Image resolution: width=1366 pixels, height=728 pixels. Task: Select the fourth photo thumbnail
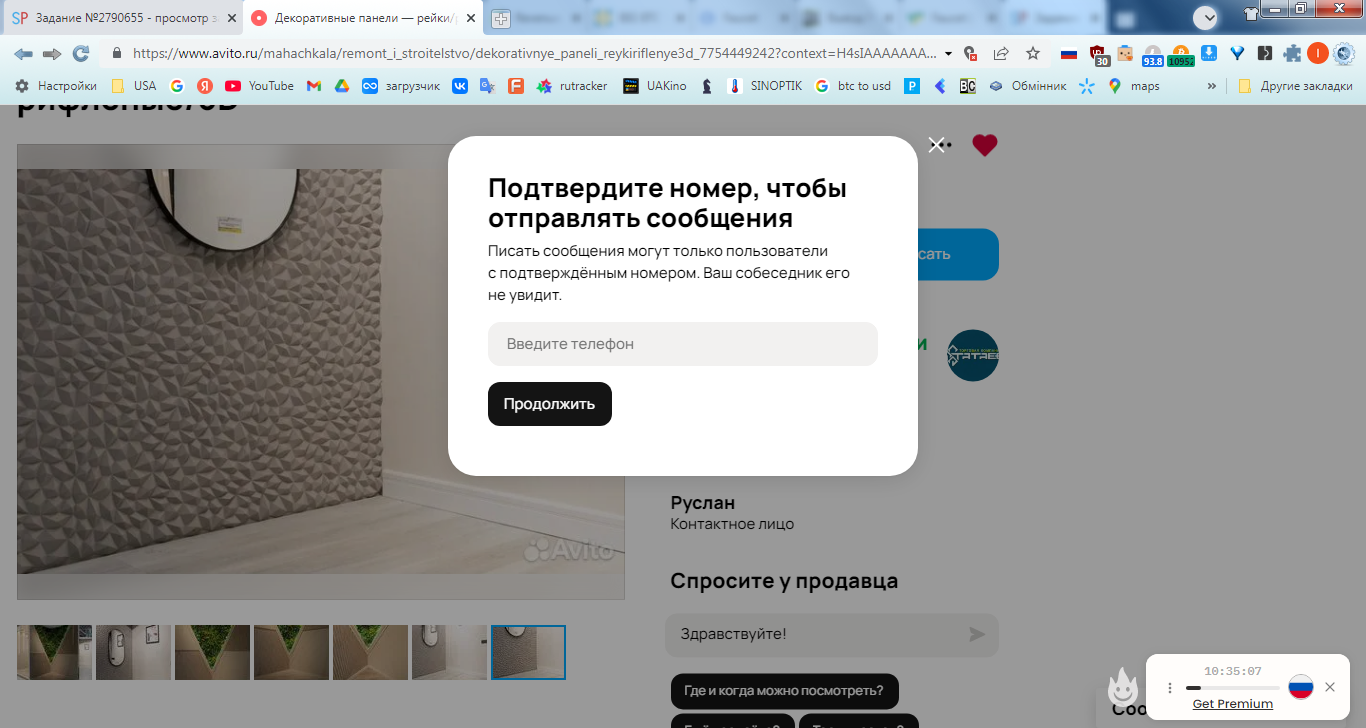click(x=291, y=653)
